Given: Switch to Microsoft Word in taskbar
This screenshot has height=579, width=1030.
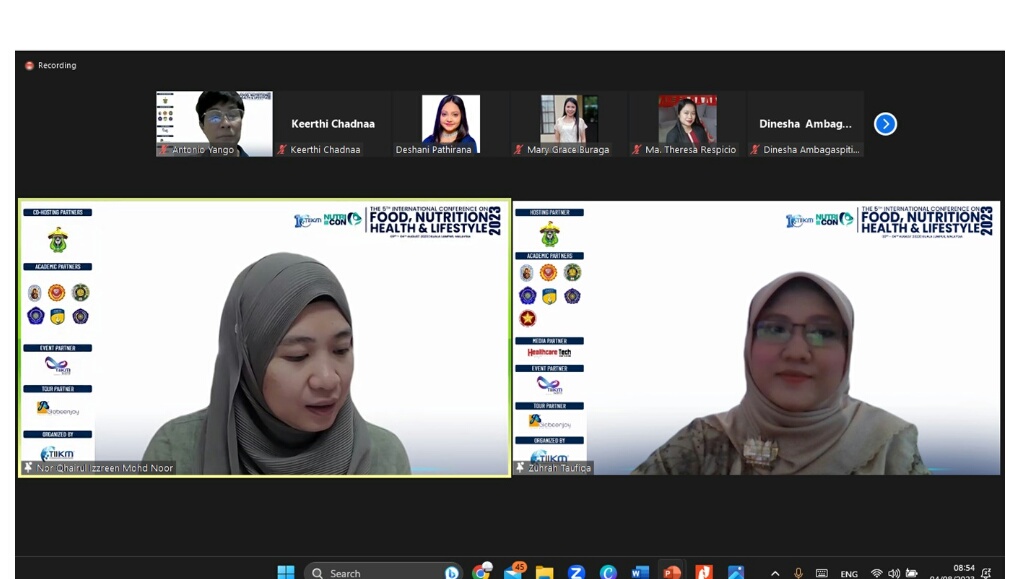Looking at the screenshot, I should pos(640,572).
